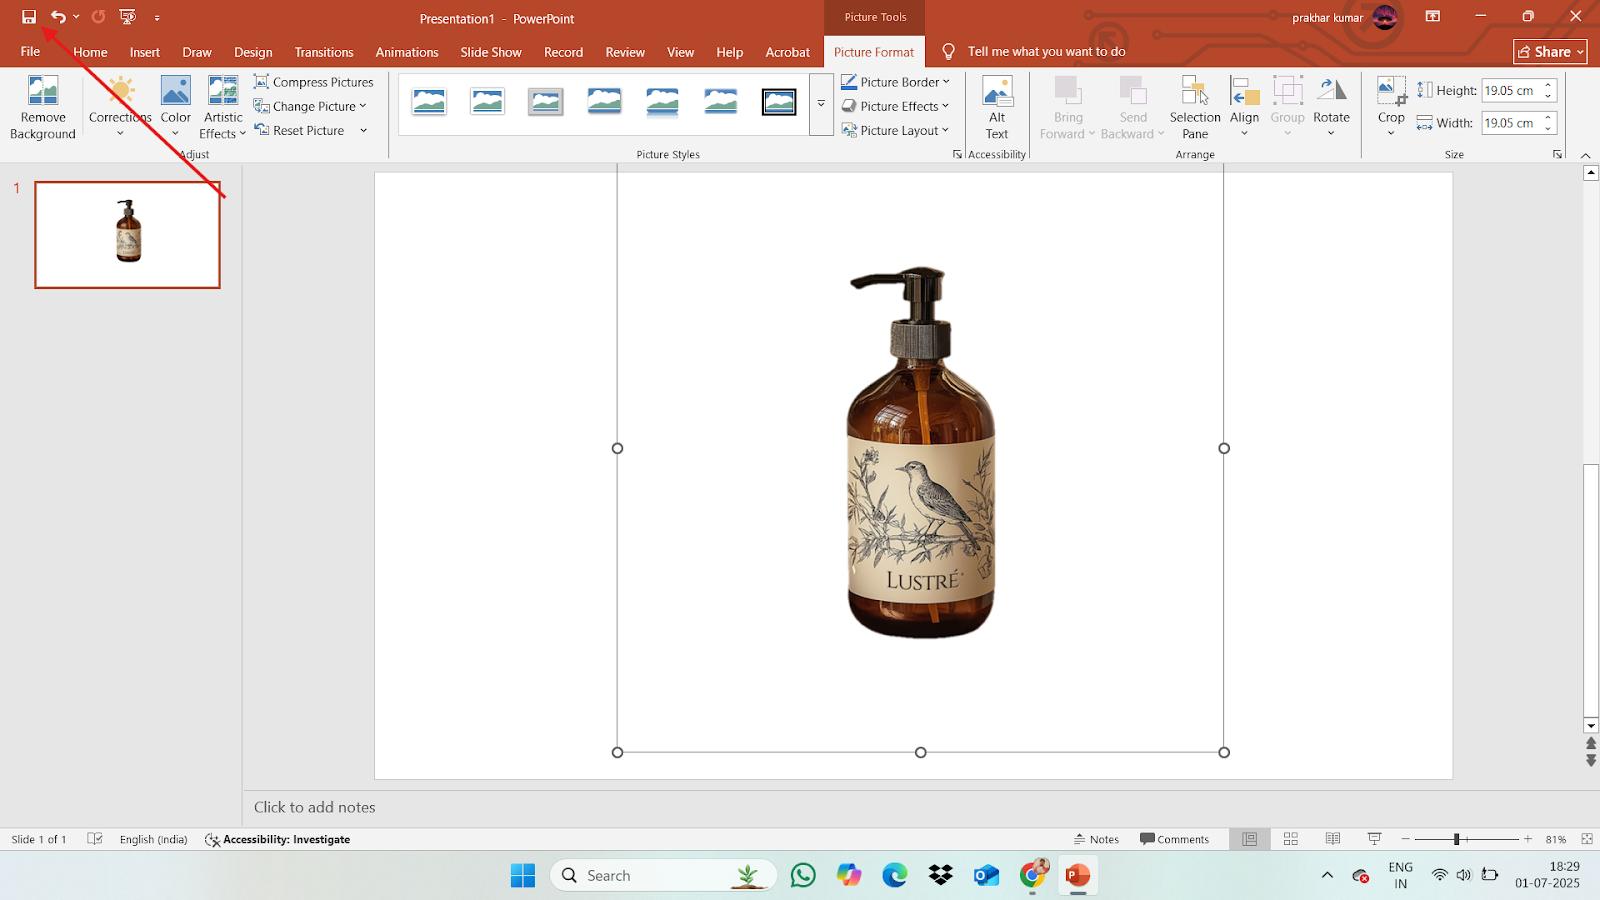Click the spell check icon in status bar

click(x=95, y=839)
